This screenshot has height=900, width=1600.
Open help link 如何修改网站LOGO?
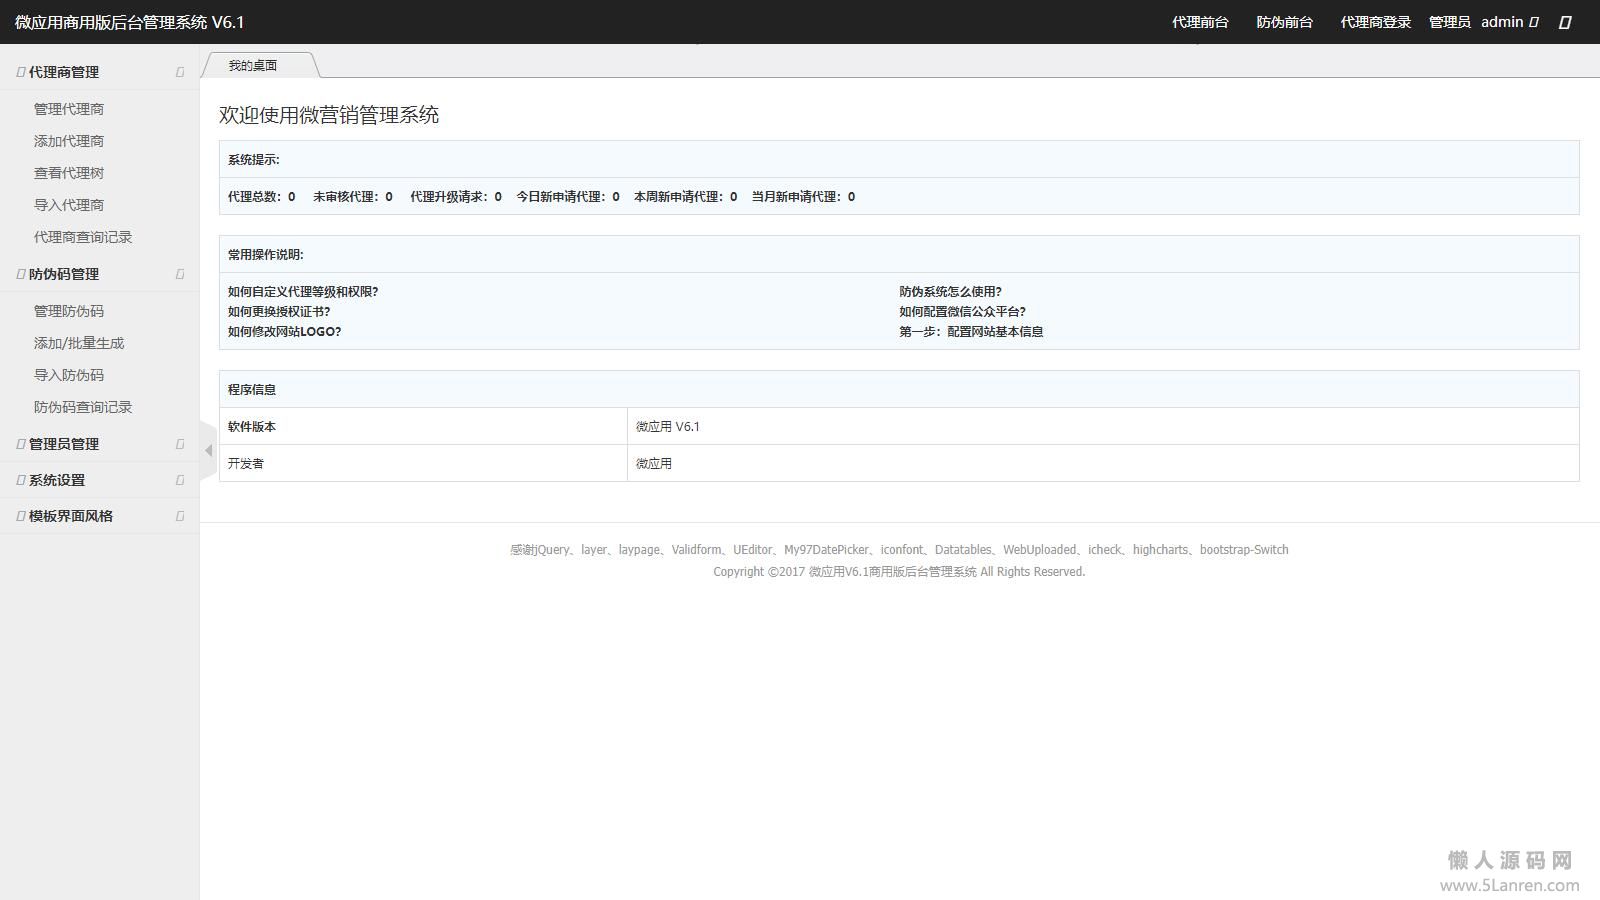(284, 332)
